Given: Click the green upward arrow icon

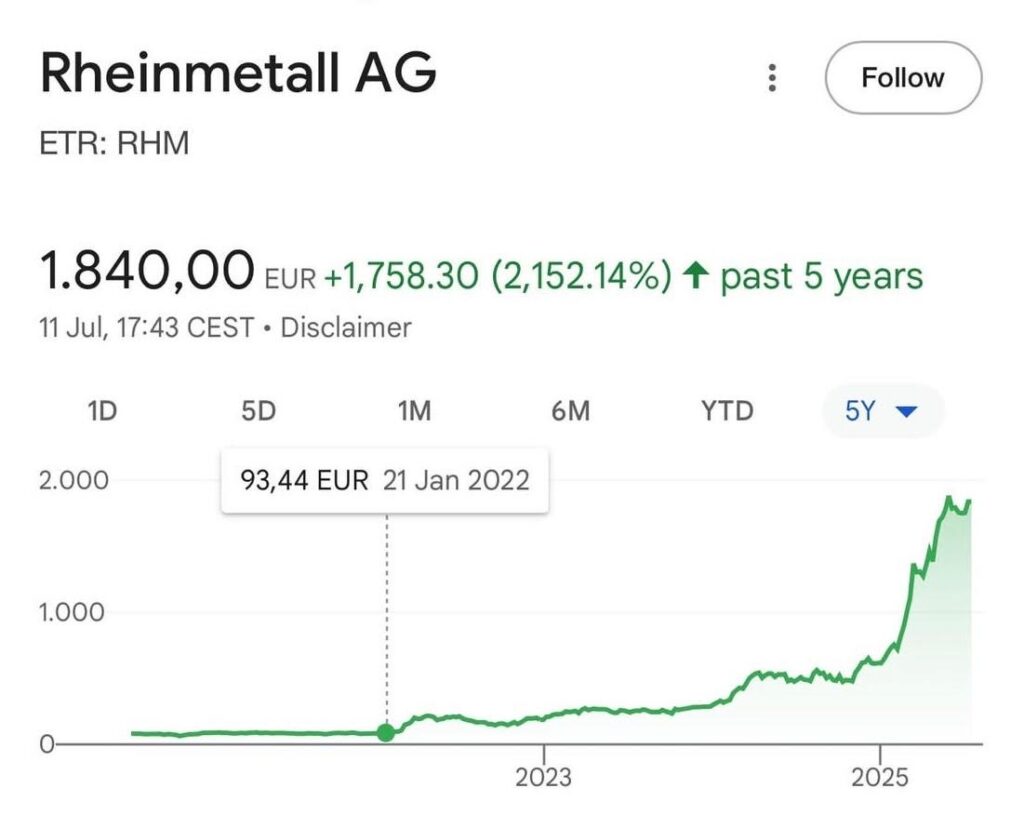Looking at the screenshot, I should click(x=696, y=276).
